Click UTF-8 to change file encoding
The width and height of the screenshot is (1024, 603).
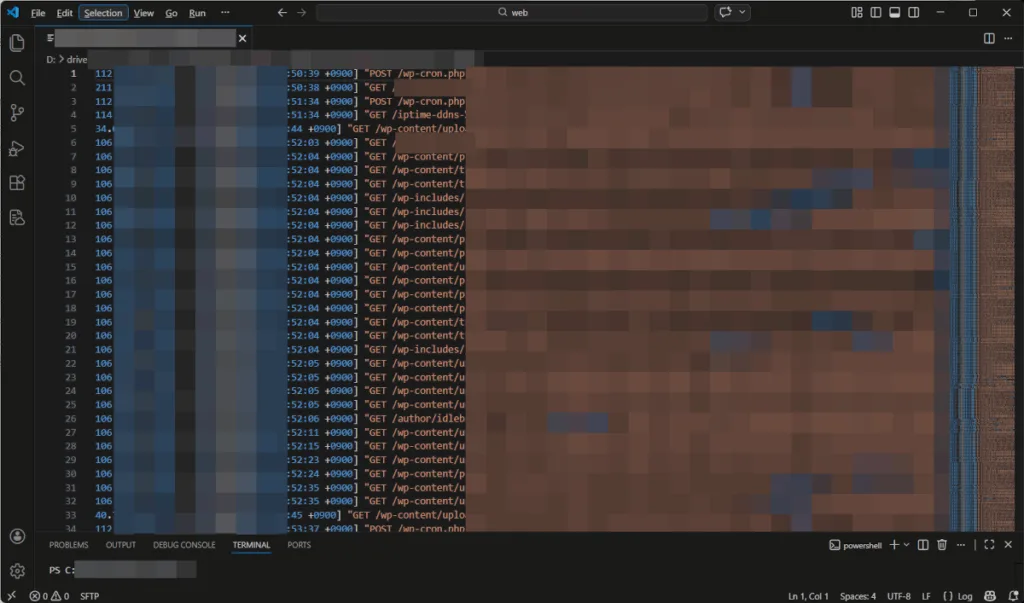click(899, 595)
